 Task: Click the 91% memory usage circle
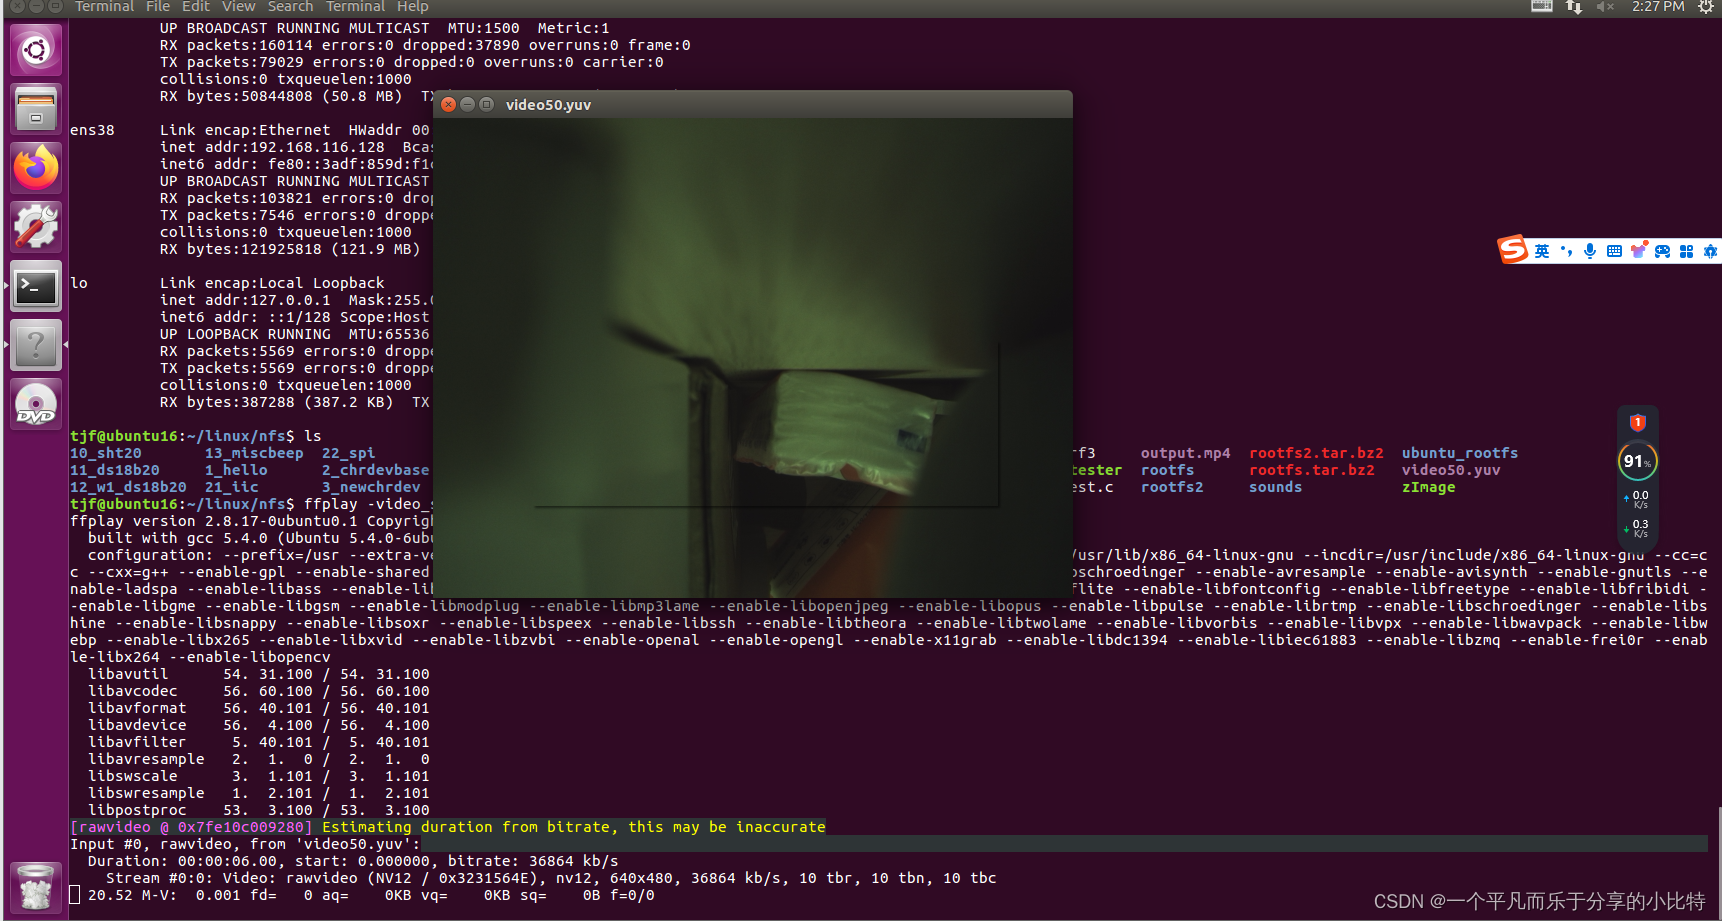(1637, 461)
